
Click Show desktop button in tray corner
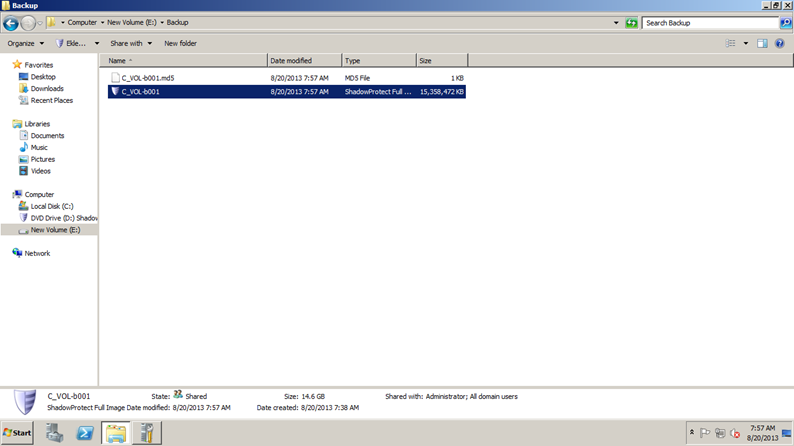(786, 433)
